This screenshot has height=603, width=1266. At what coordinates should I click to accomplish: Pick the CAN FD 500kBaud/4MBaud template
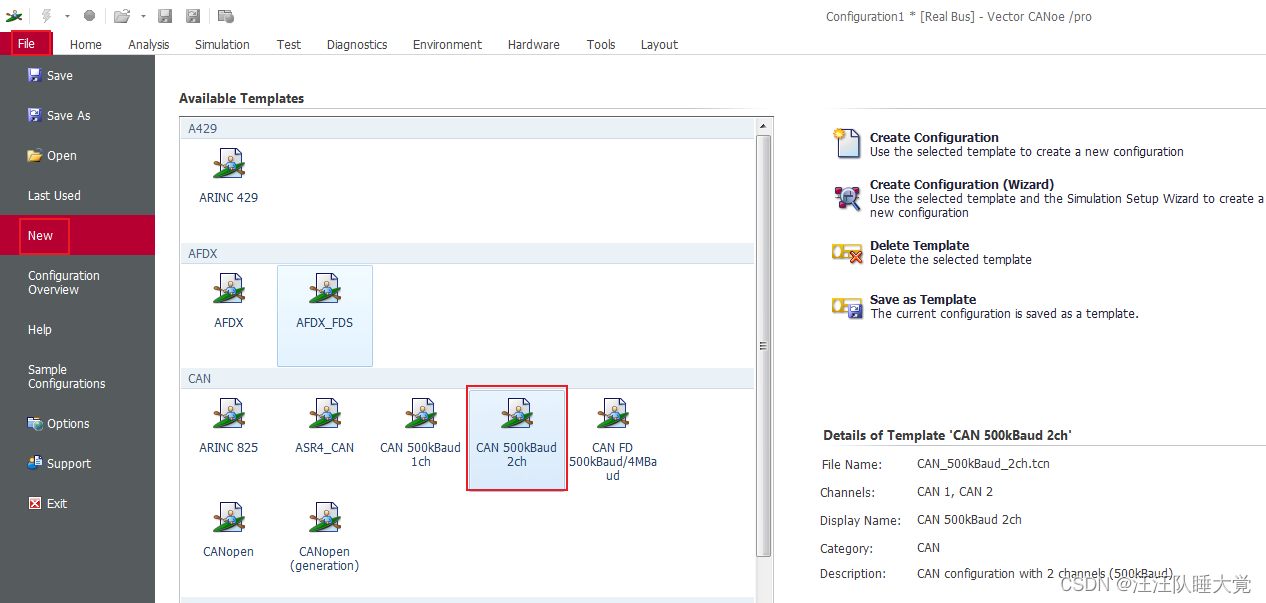coord(613,439)
